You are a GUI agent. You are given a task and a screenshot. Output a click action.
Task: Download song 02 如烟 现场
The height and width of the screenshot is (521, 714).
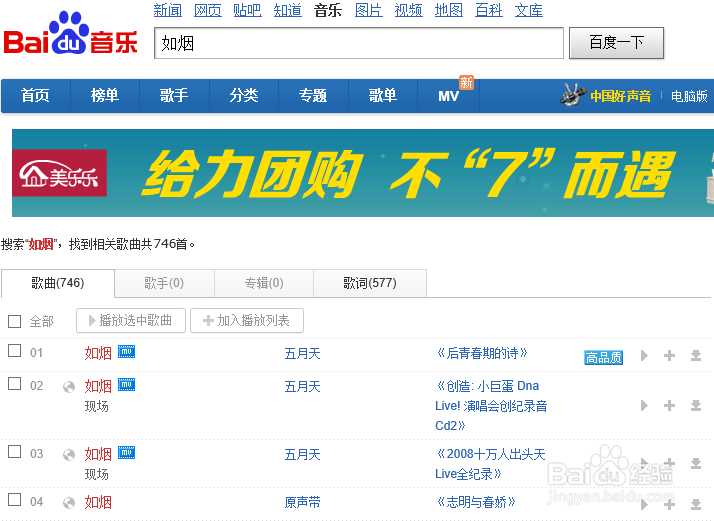pyautogui.click(x=696, y=406)
